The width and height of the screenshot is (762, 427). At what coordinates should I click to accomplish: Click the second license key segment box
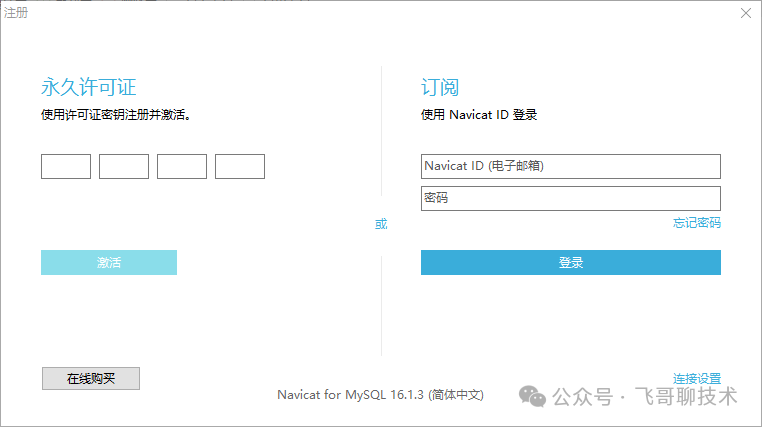(x=124, y=167)
